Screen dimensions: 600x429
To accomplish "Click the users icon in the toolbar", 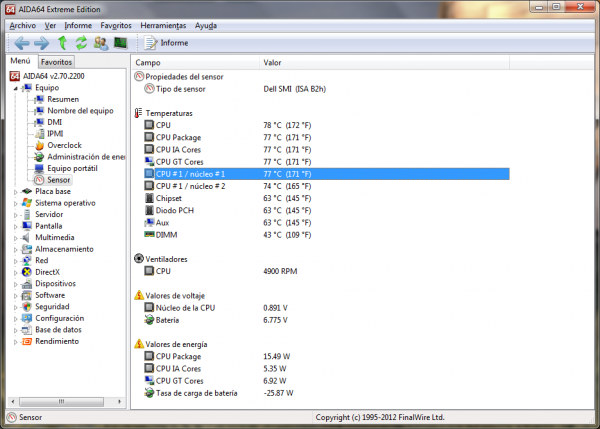I will coord(101,43).
